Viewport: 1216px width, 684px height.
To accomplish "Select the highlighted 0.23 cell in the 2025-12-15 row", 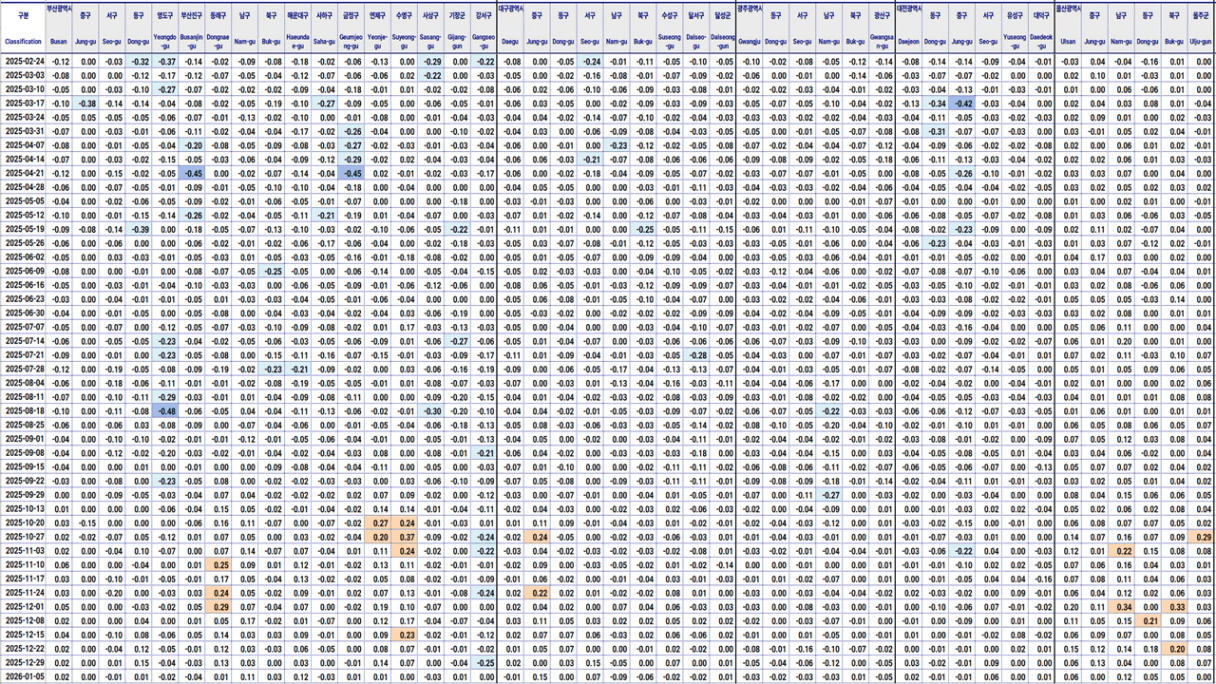I will [x=405, y=634].
